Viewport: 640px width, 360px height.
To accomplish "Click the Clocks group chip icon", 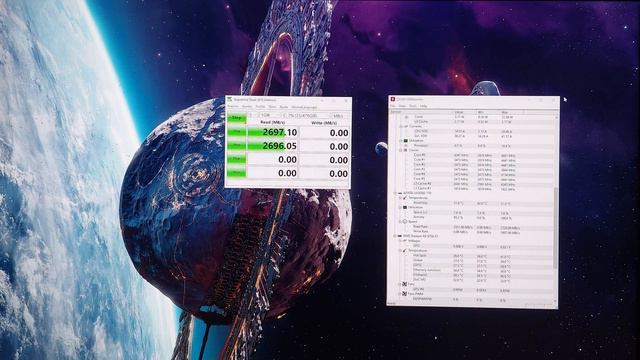I will tap(405, 150).
